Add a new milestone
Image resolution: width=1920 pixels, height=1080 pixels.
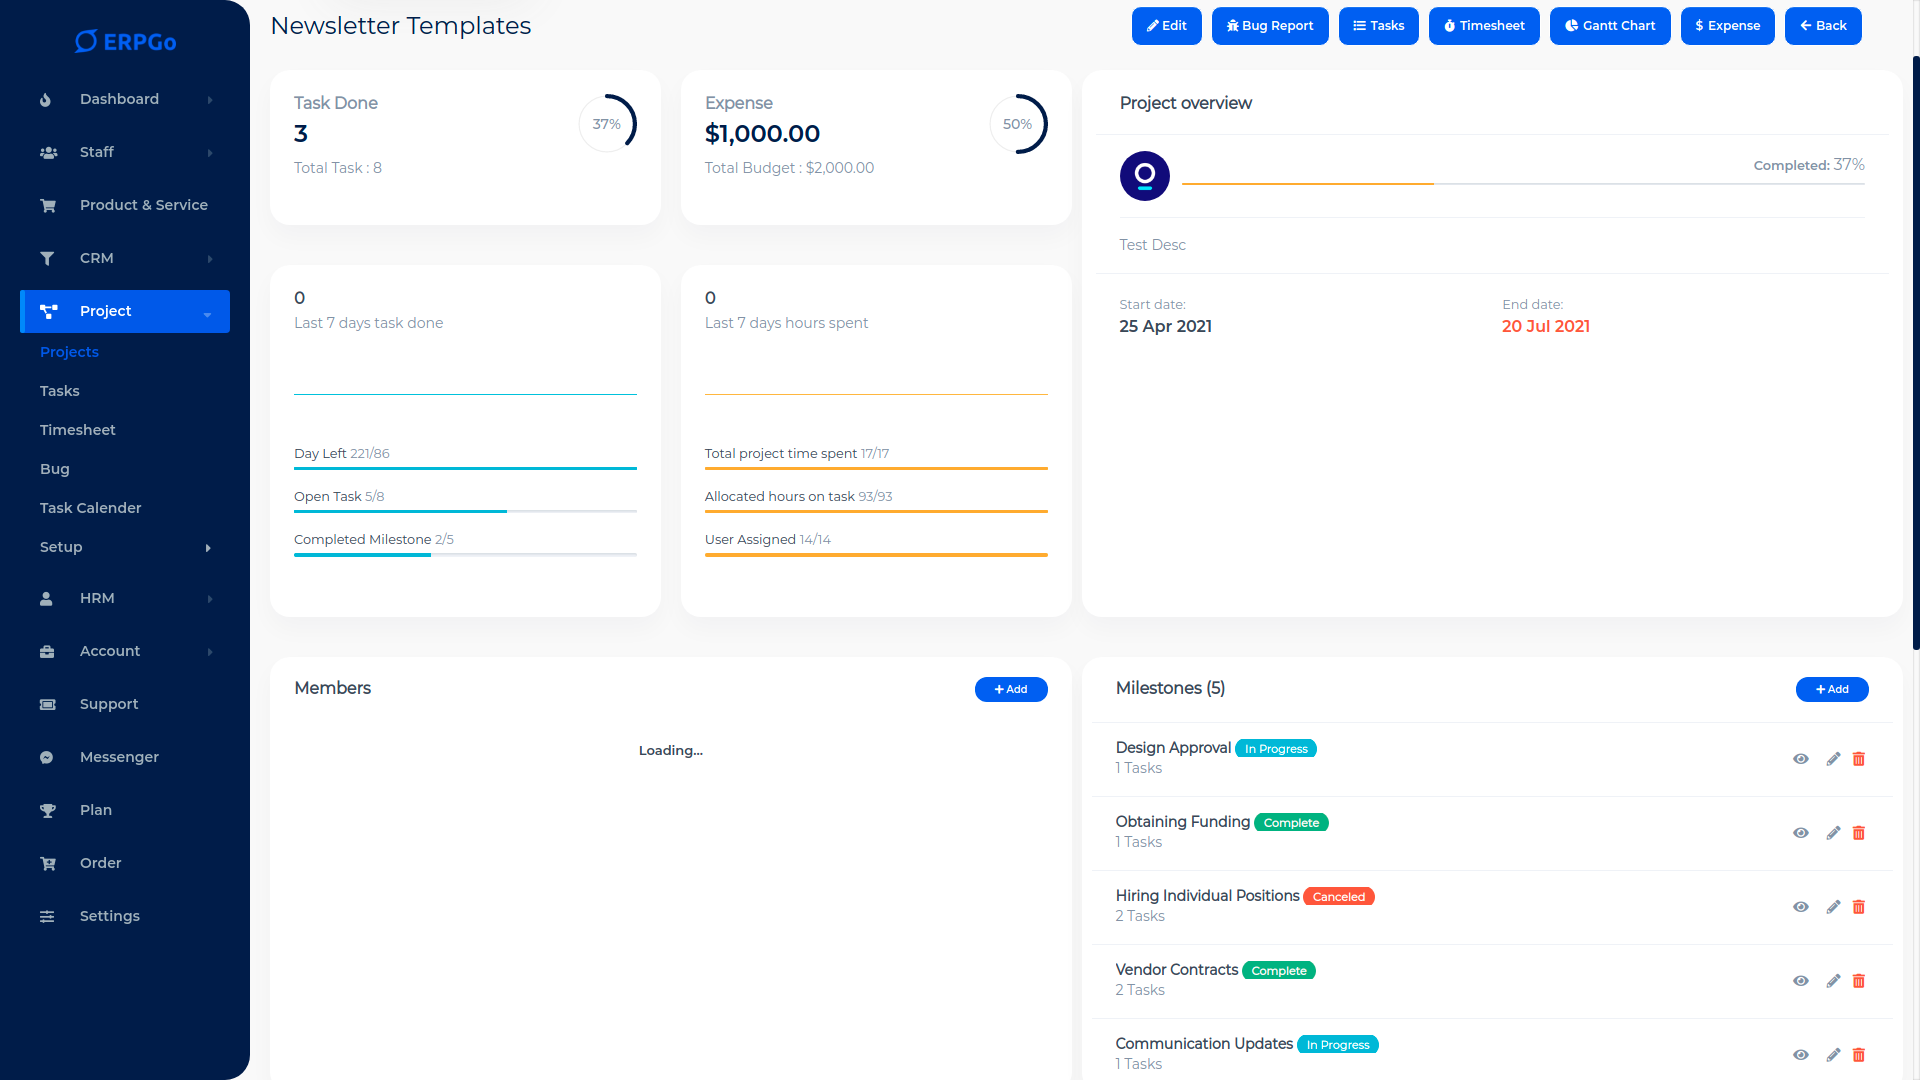pos(1831,689)
